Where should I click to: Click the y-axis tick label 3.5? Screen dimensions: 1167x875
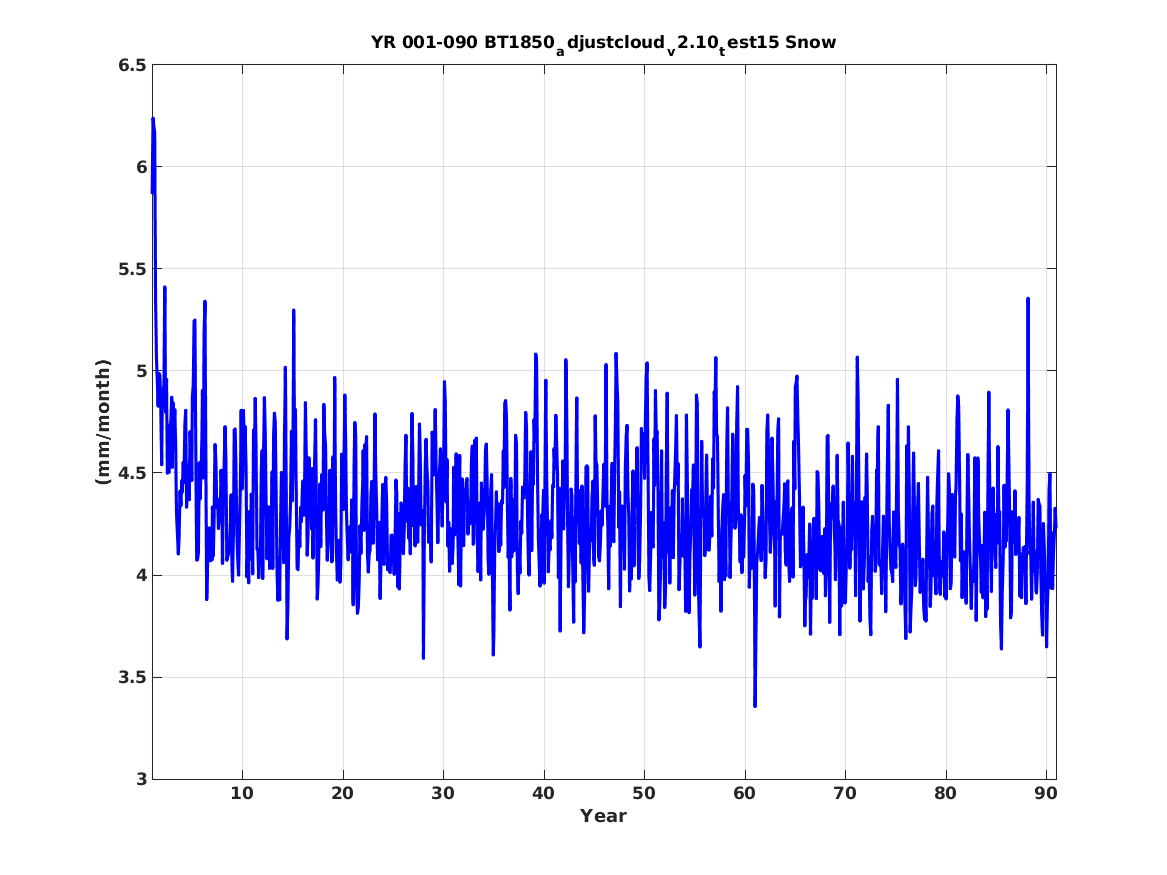[x=131, y=678]
